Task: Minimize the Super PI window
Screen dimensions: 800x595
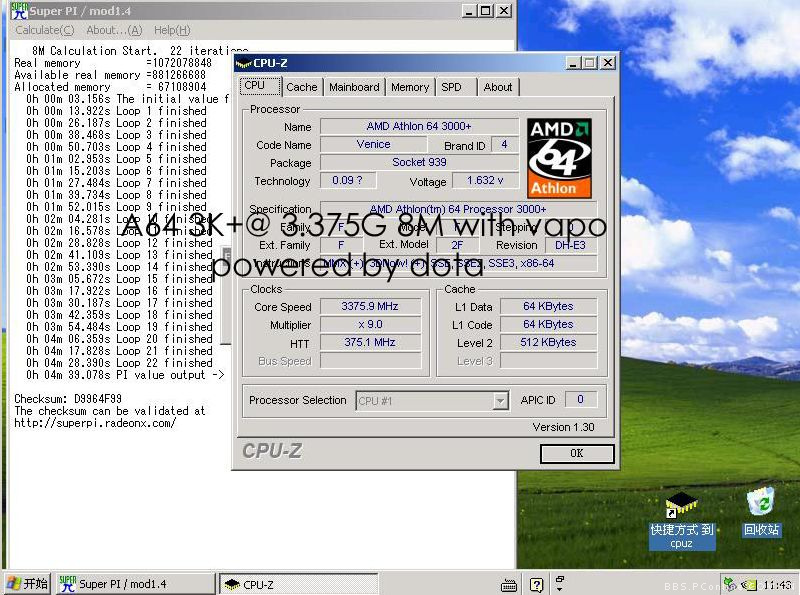Action: point(469,11)
